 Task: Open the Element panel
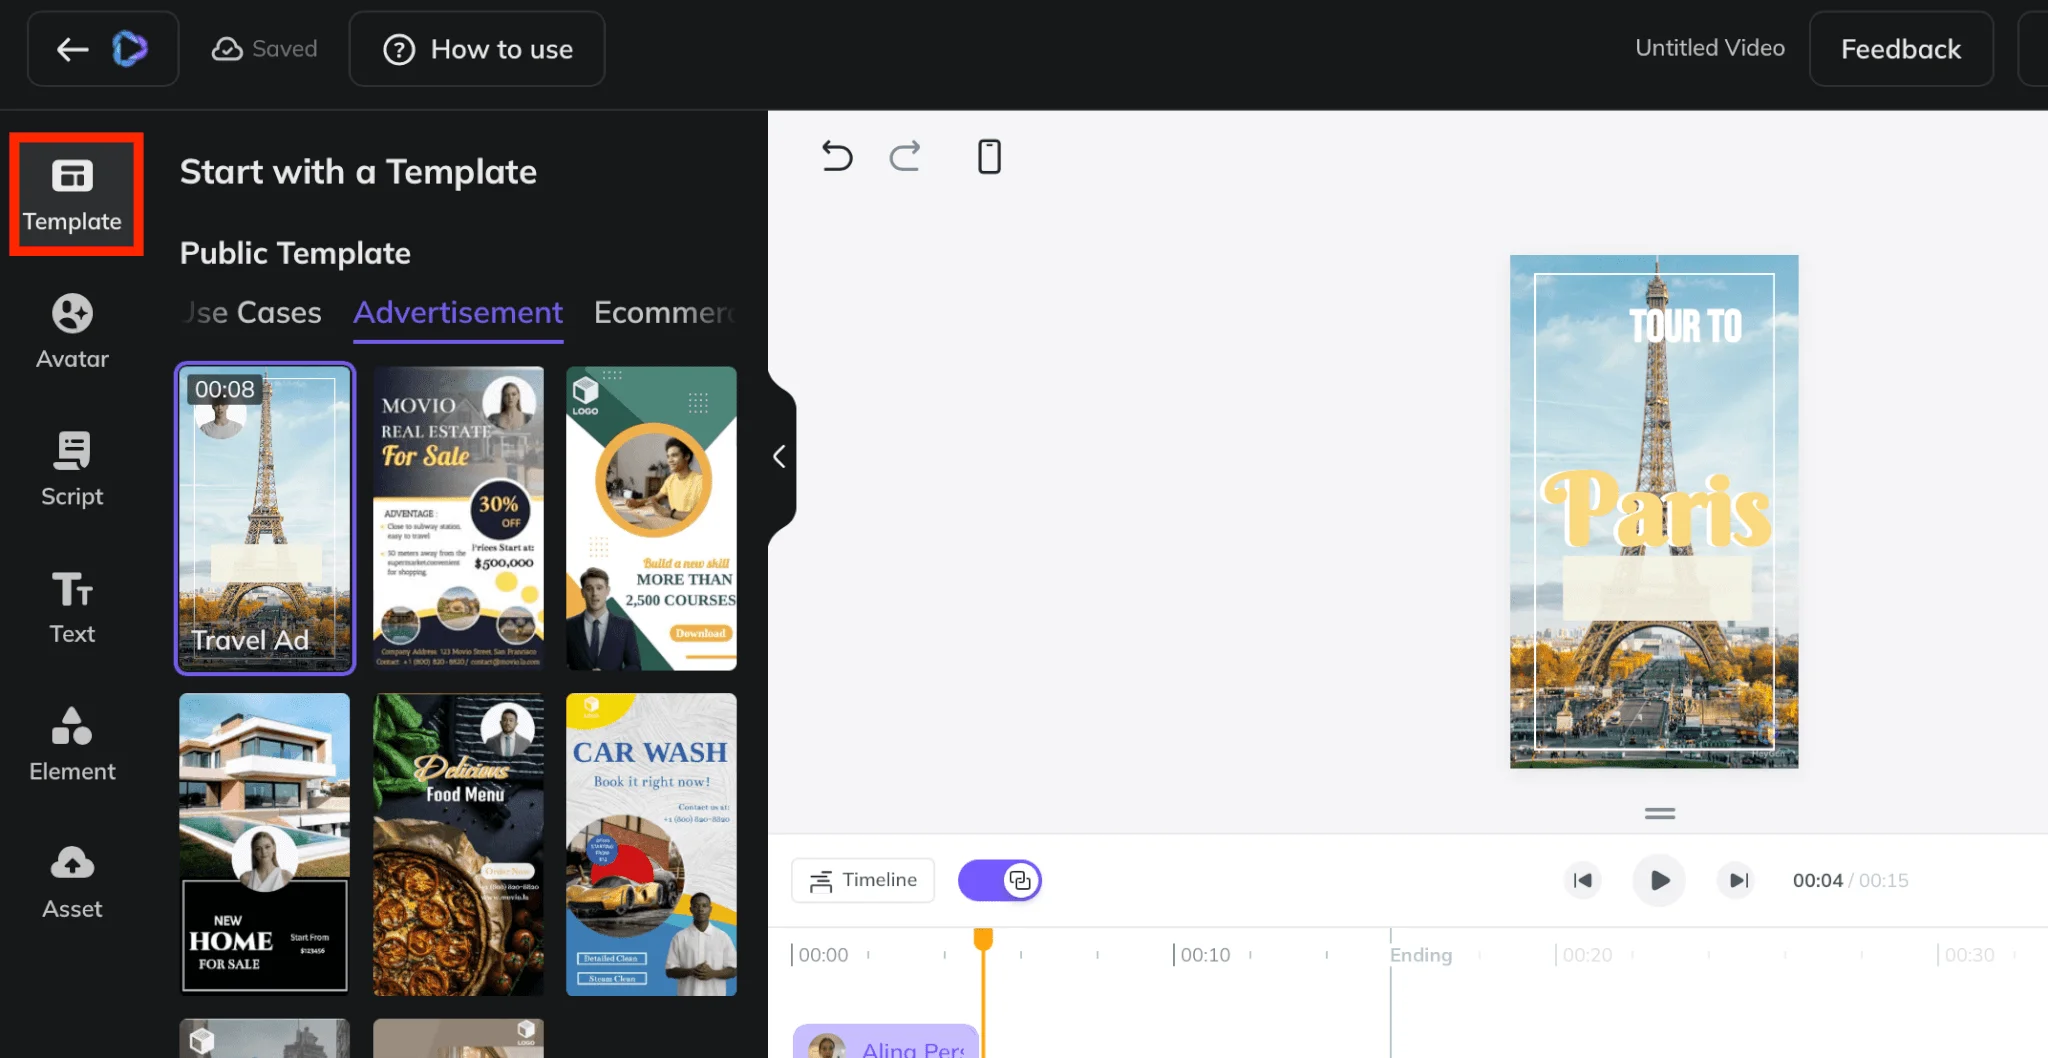pos(72,744)
